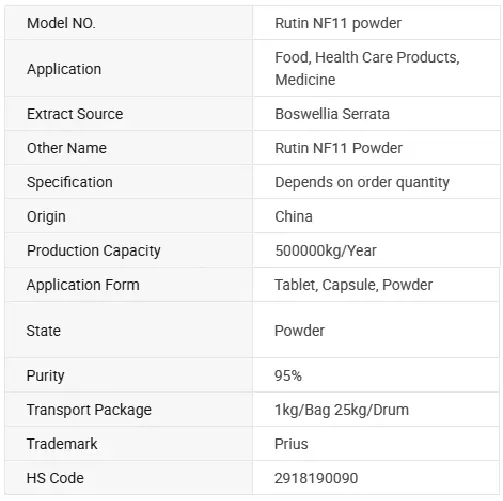Screen dimensions: 503x501
Task: Click the Prius trademark value
Action: pyautogui.click(x=291, y=444)
